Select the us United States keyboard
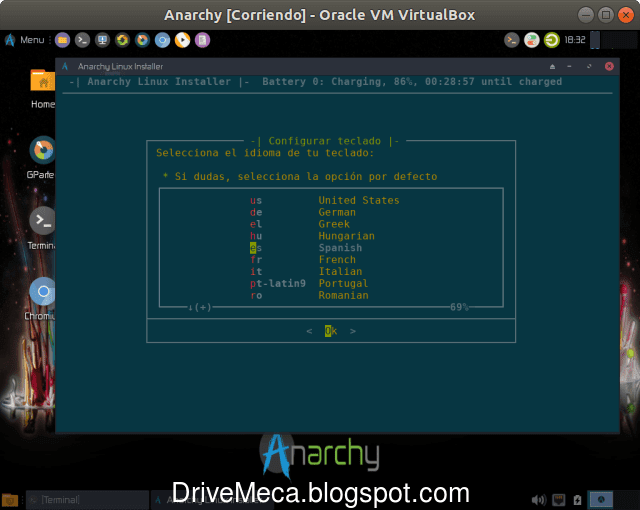This screenshot has height=510, width=640. (325, 200)
